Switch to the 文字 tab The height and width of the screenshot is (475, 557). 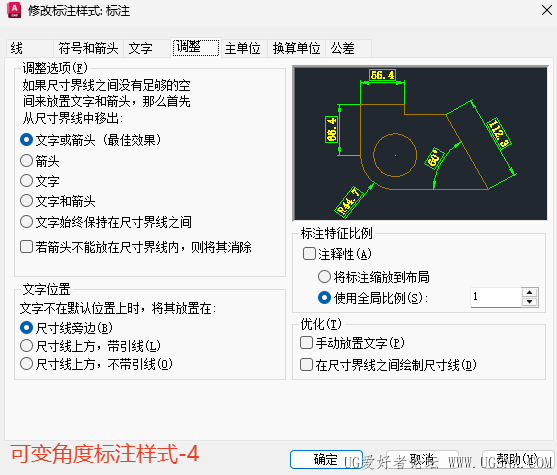pos(147,48)
